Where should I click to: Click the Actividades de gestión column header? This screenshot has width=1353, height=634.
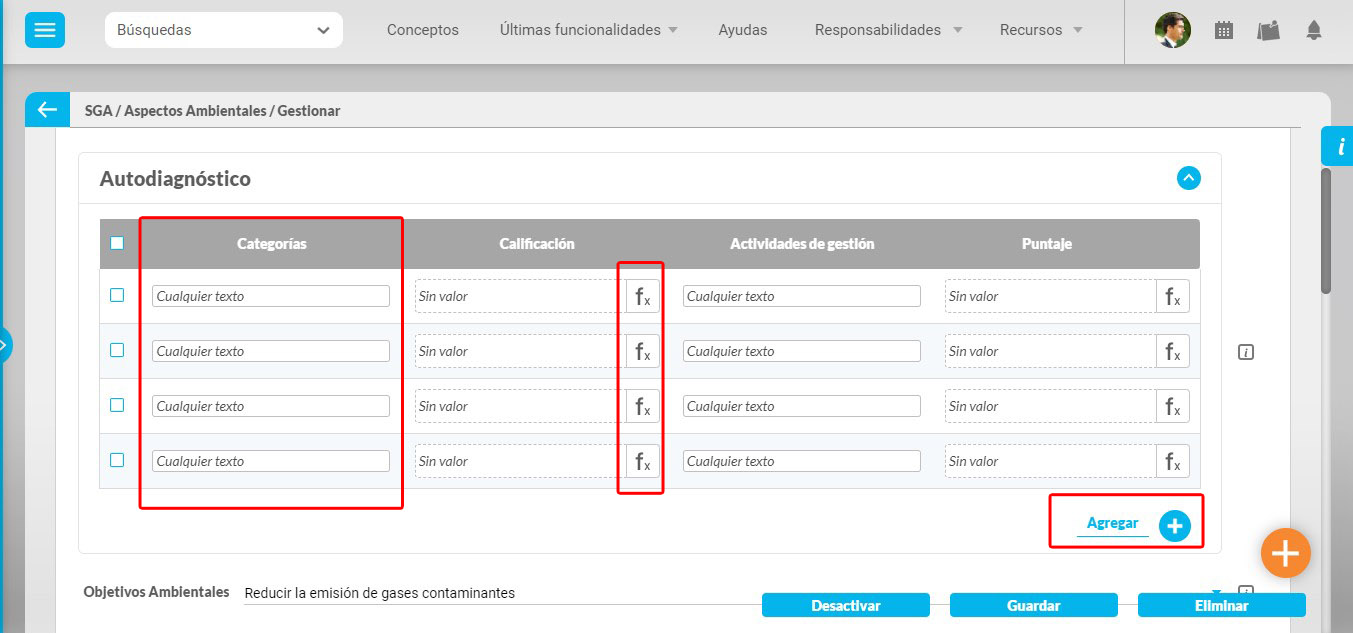coord(802,244)
